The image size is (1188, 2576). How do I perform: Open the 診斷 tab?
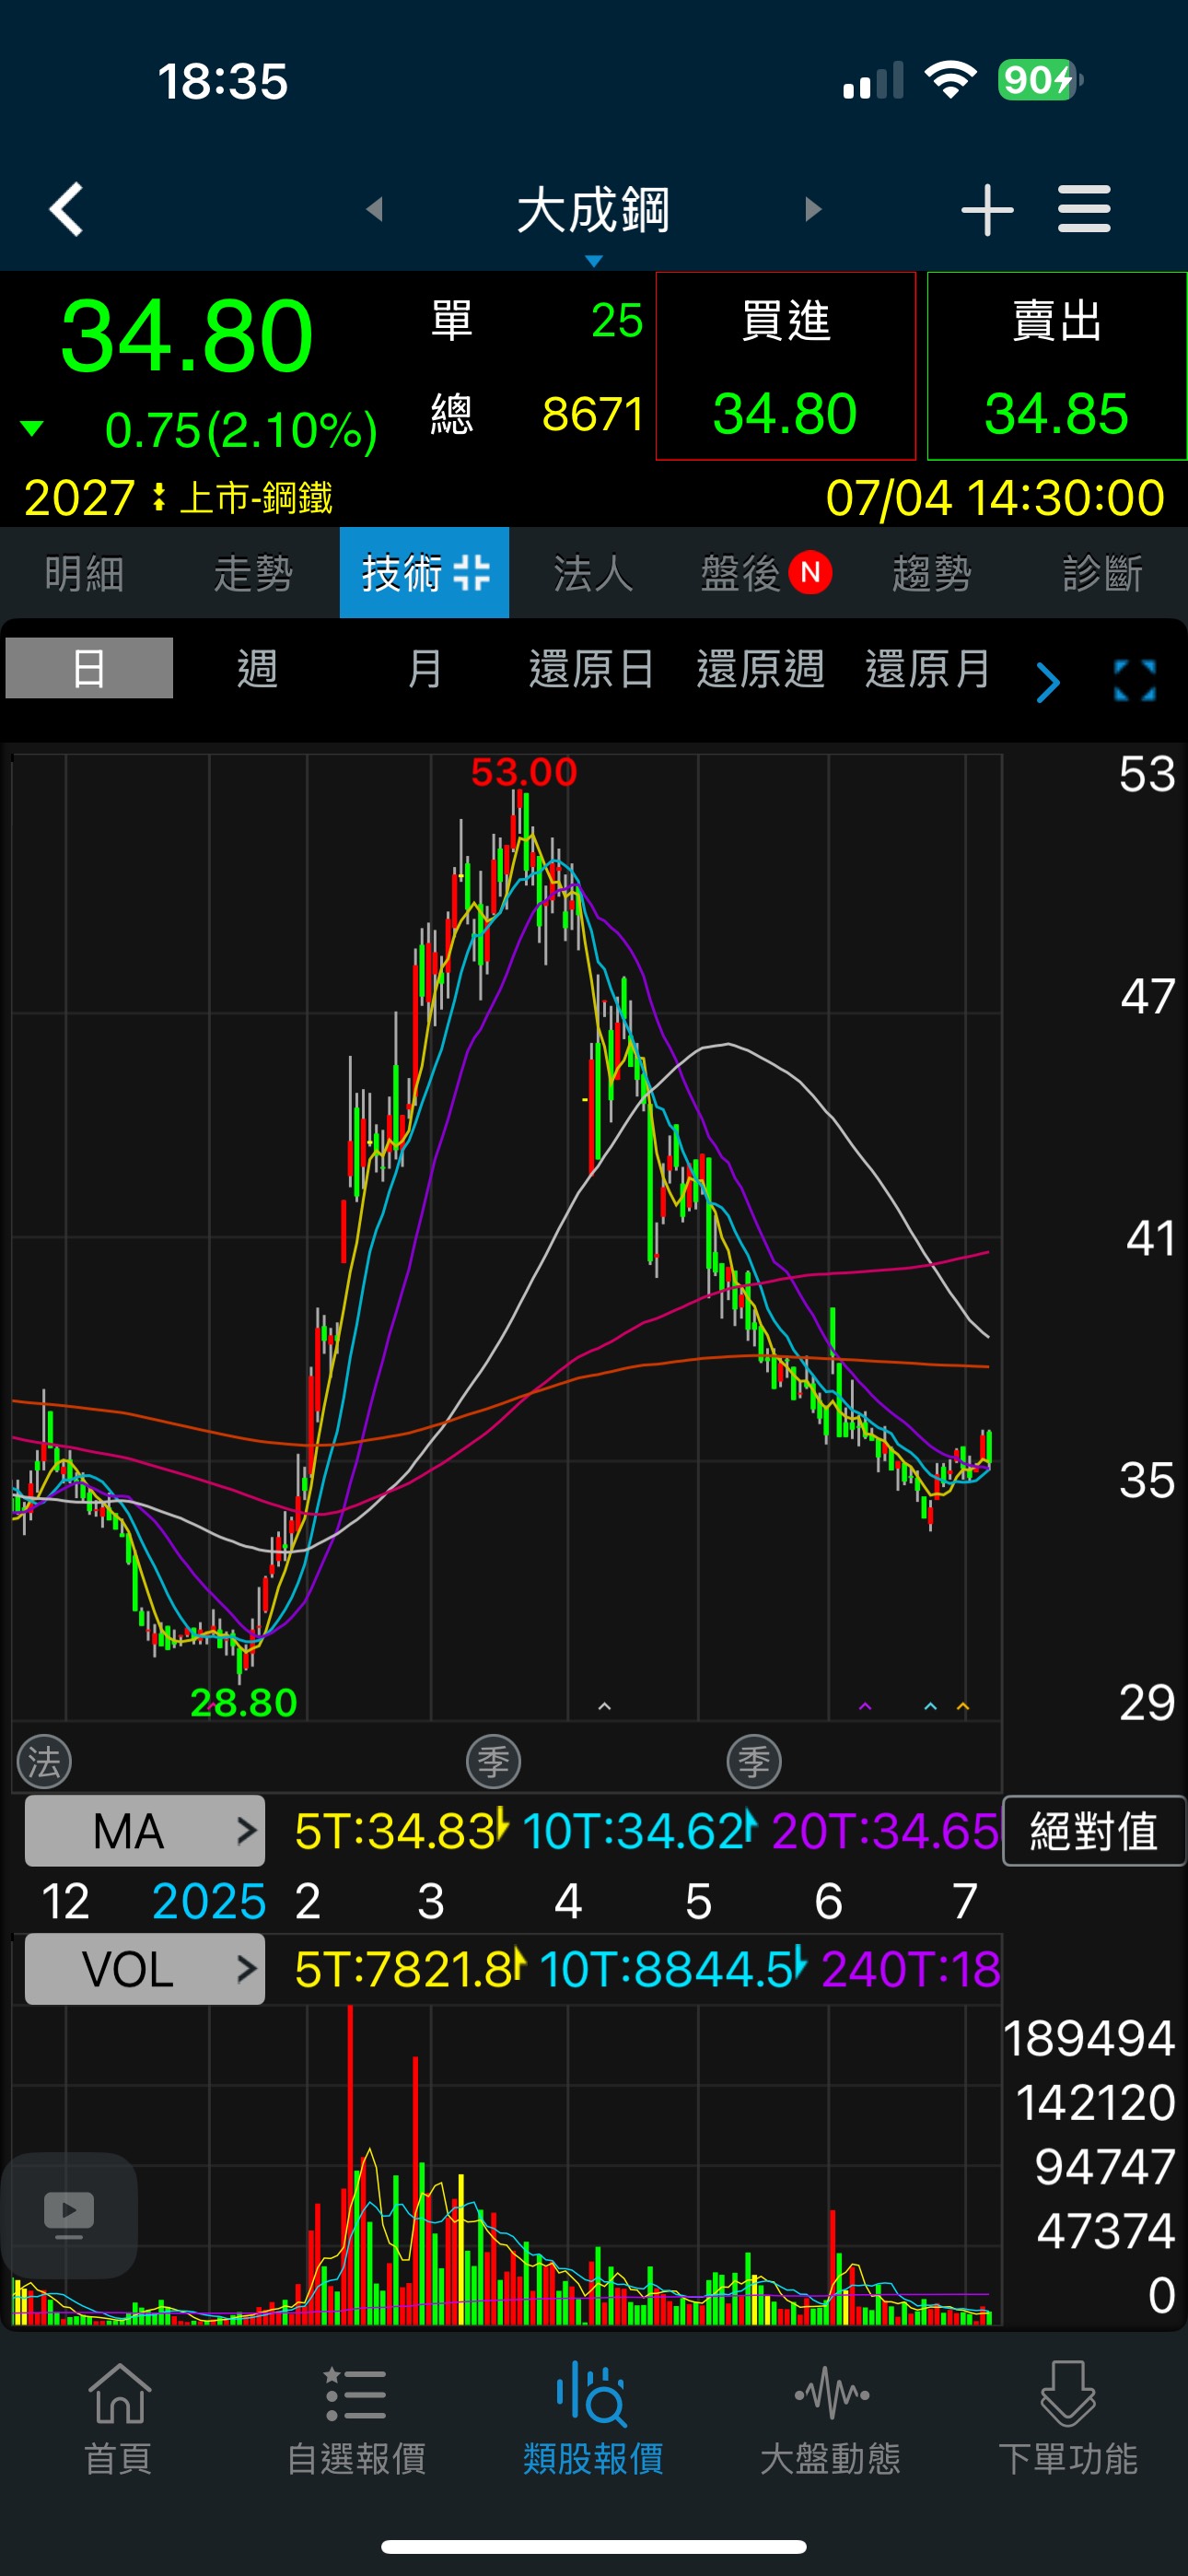(1102, 573)
